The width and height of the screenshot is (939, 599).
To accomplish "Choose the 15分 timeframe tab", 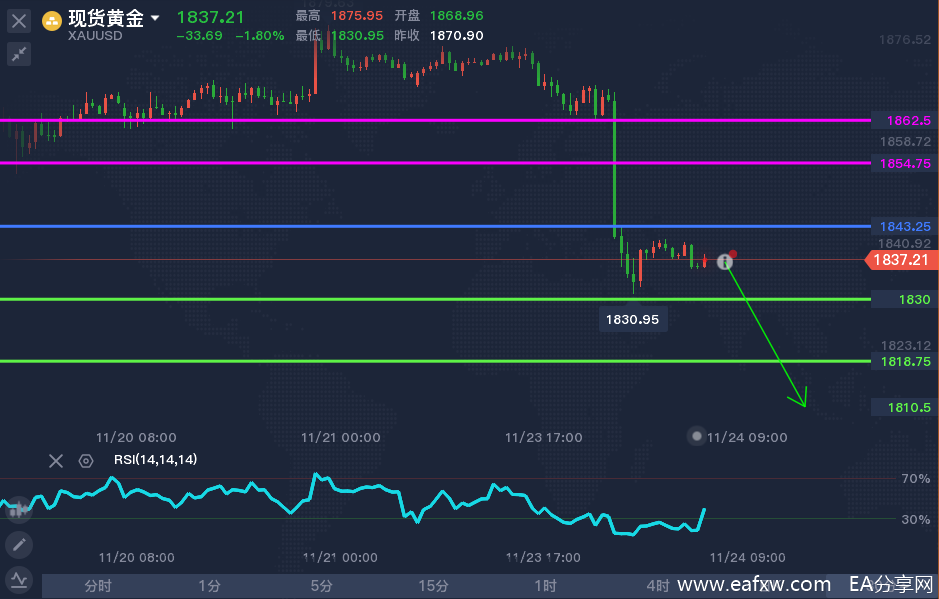I will tap(433, 586).
